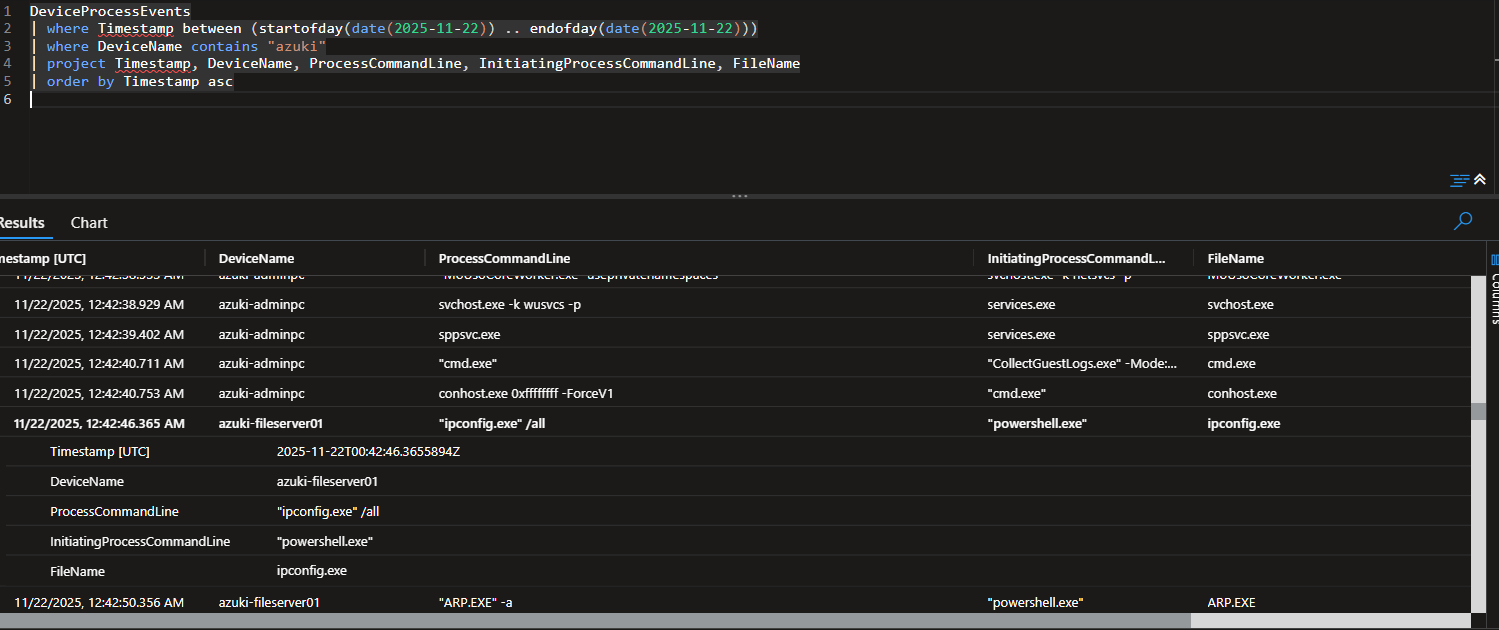Screen dimensions: 1499x630
Task: Click the 12:42:50.356 AM timestamp cell
Action: tap(99, 602)
